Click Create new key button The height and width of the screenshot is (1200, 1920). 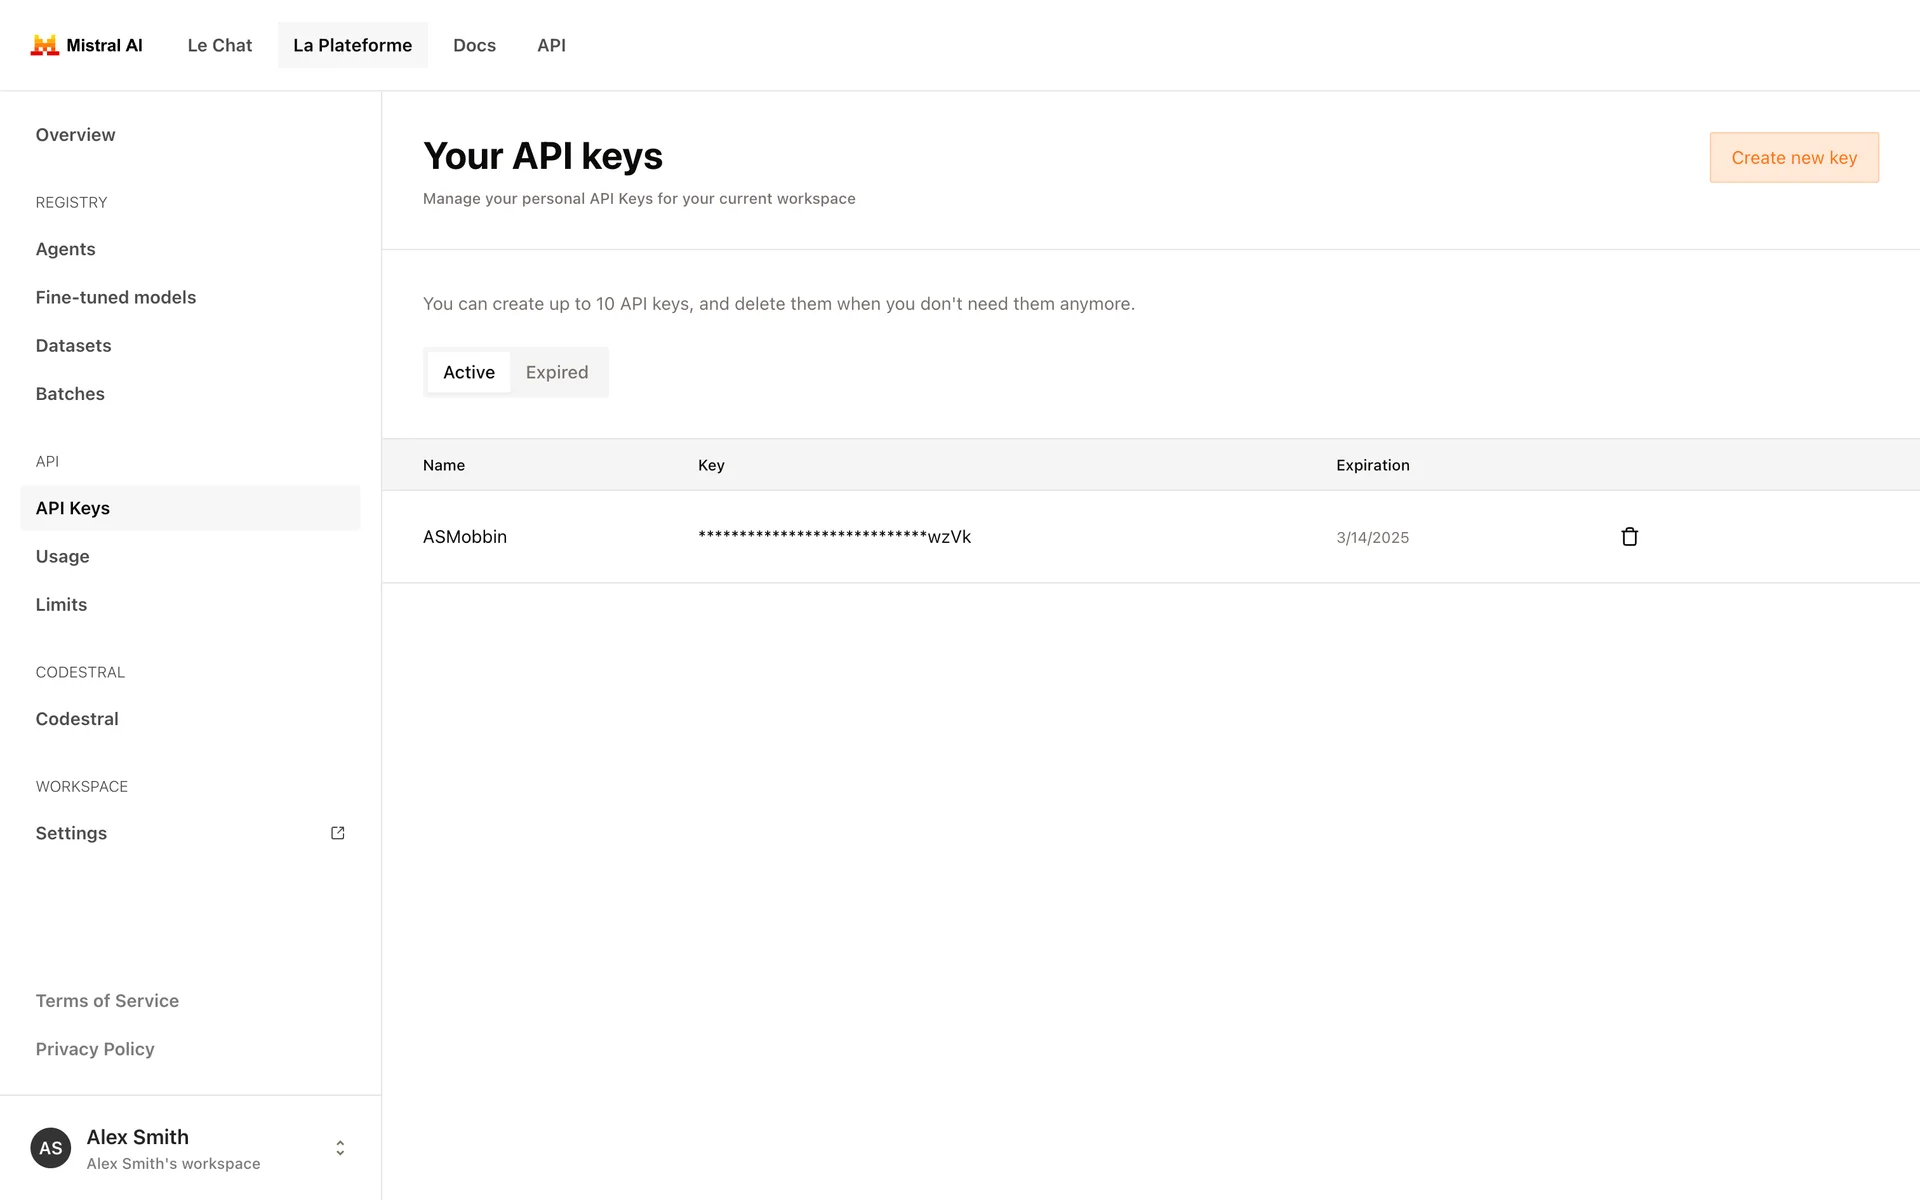(x=1793, y=158)
